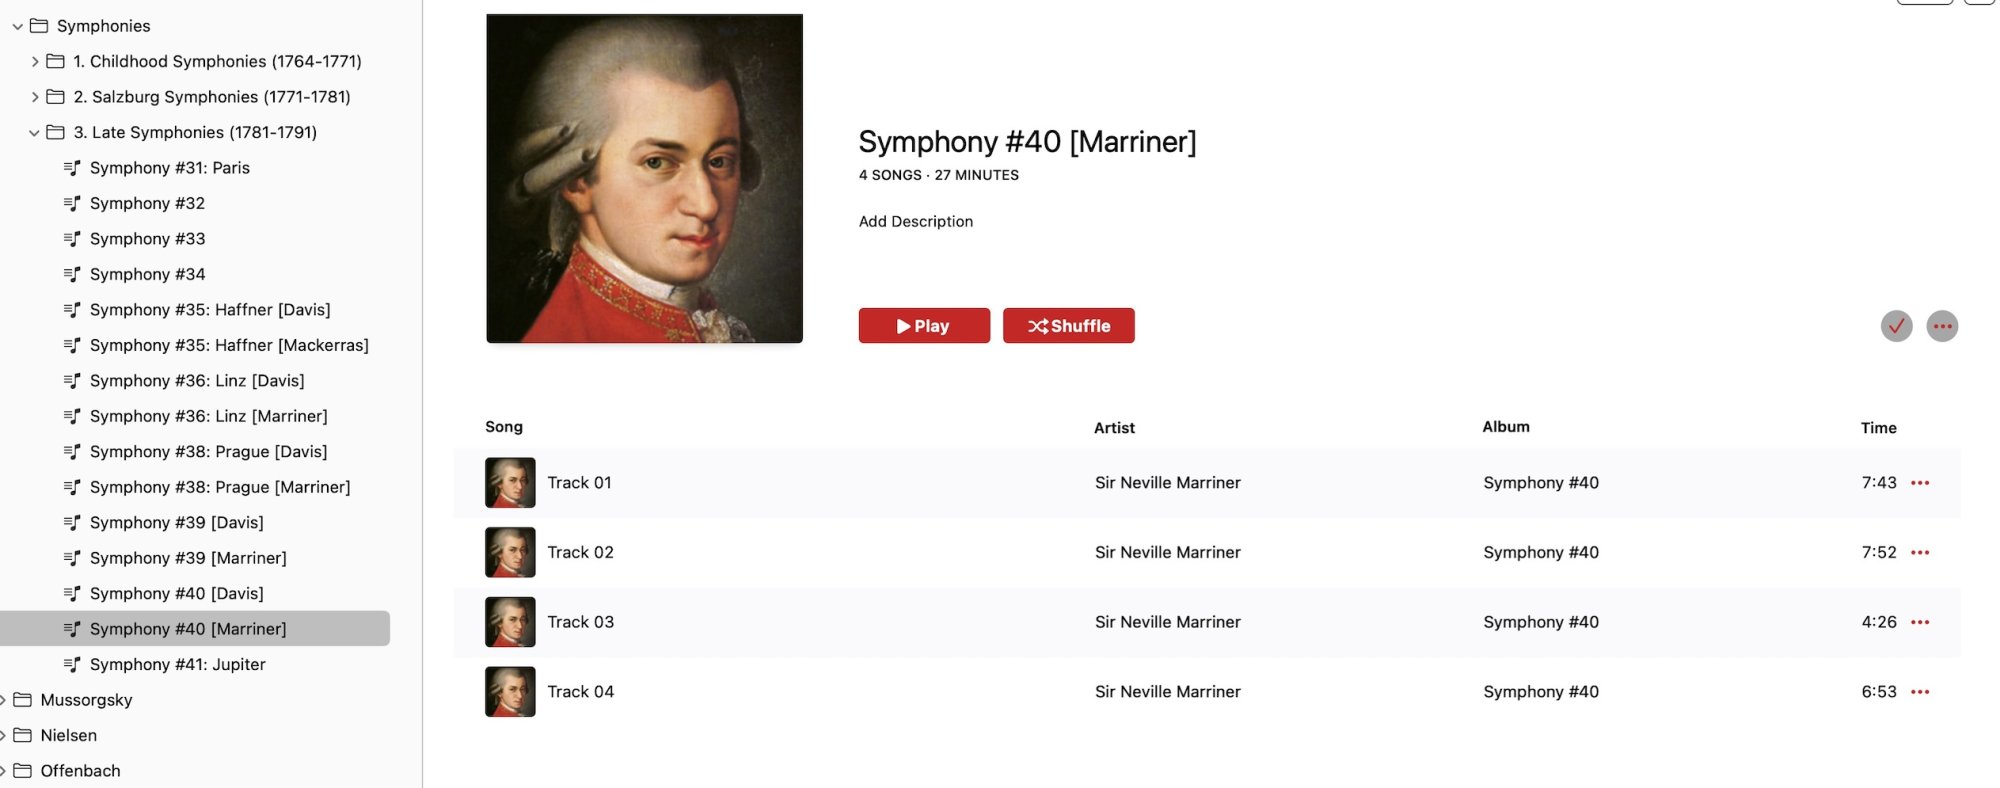Screen dimensions: 2000x788
Task: Expand 1. Childhood Symphonies folder
Action: click(35, 62)
